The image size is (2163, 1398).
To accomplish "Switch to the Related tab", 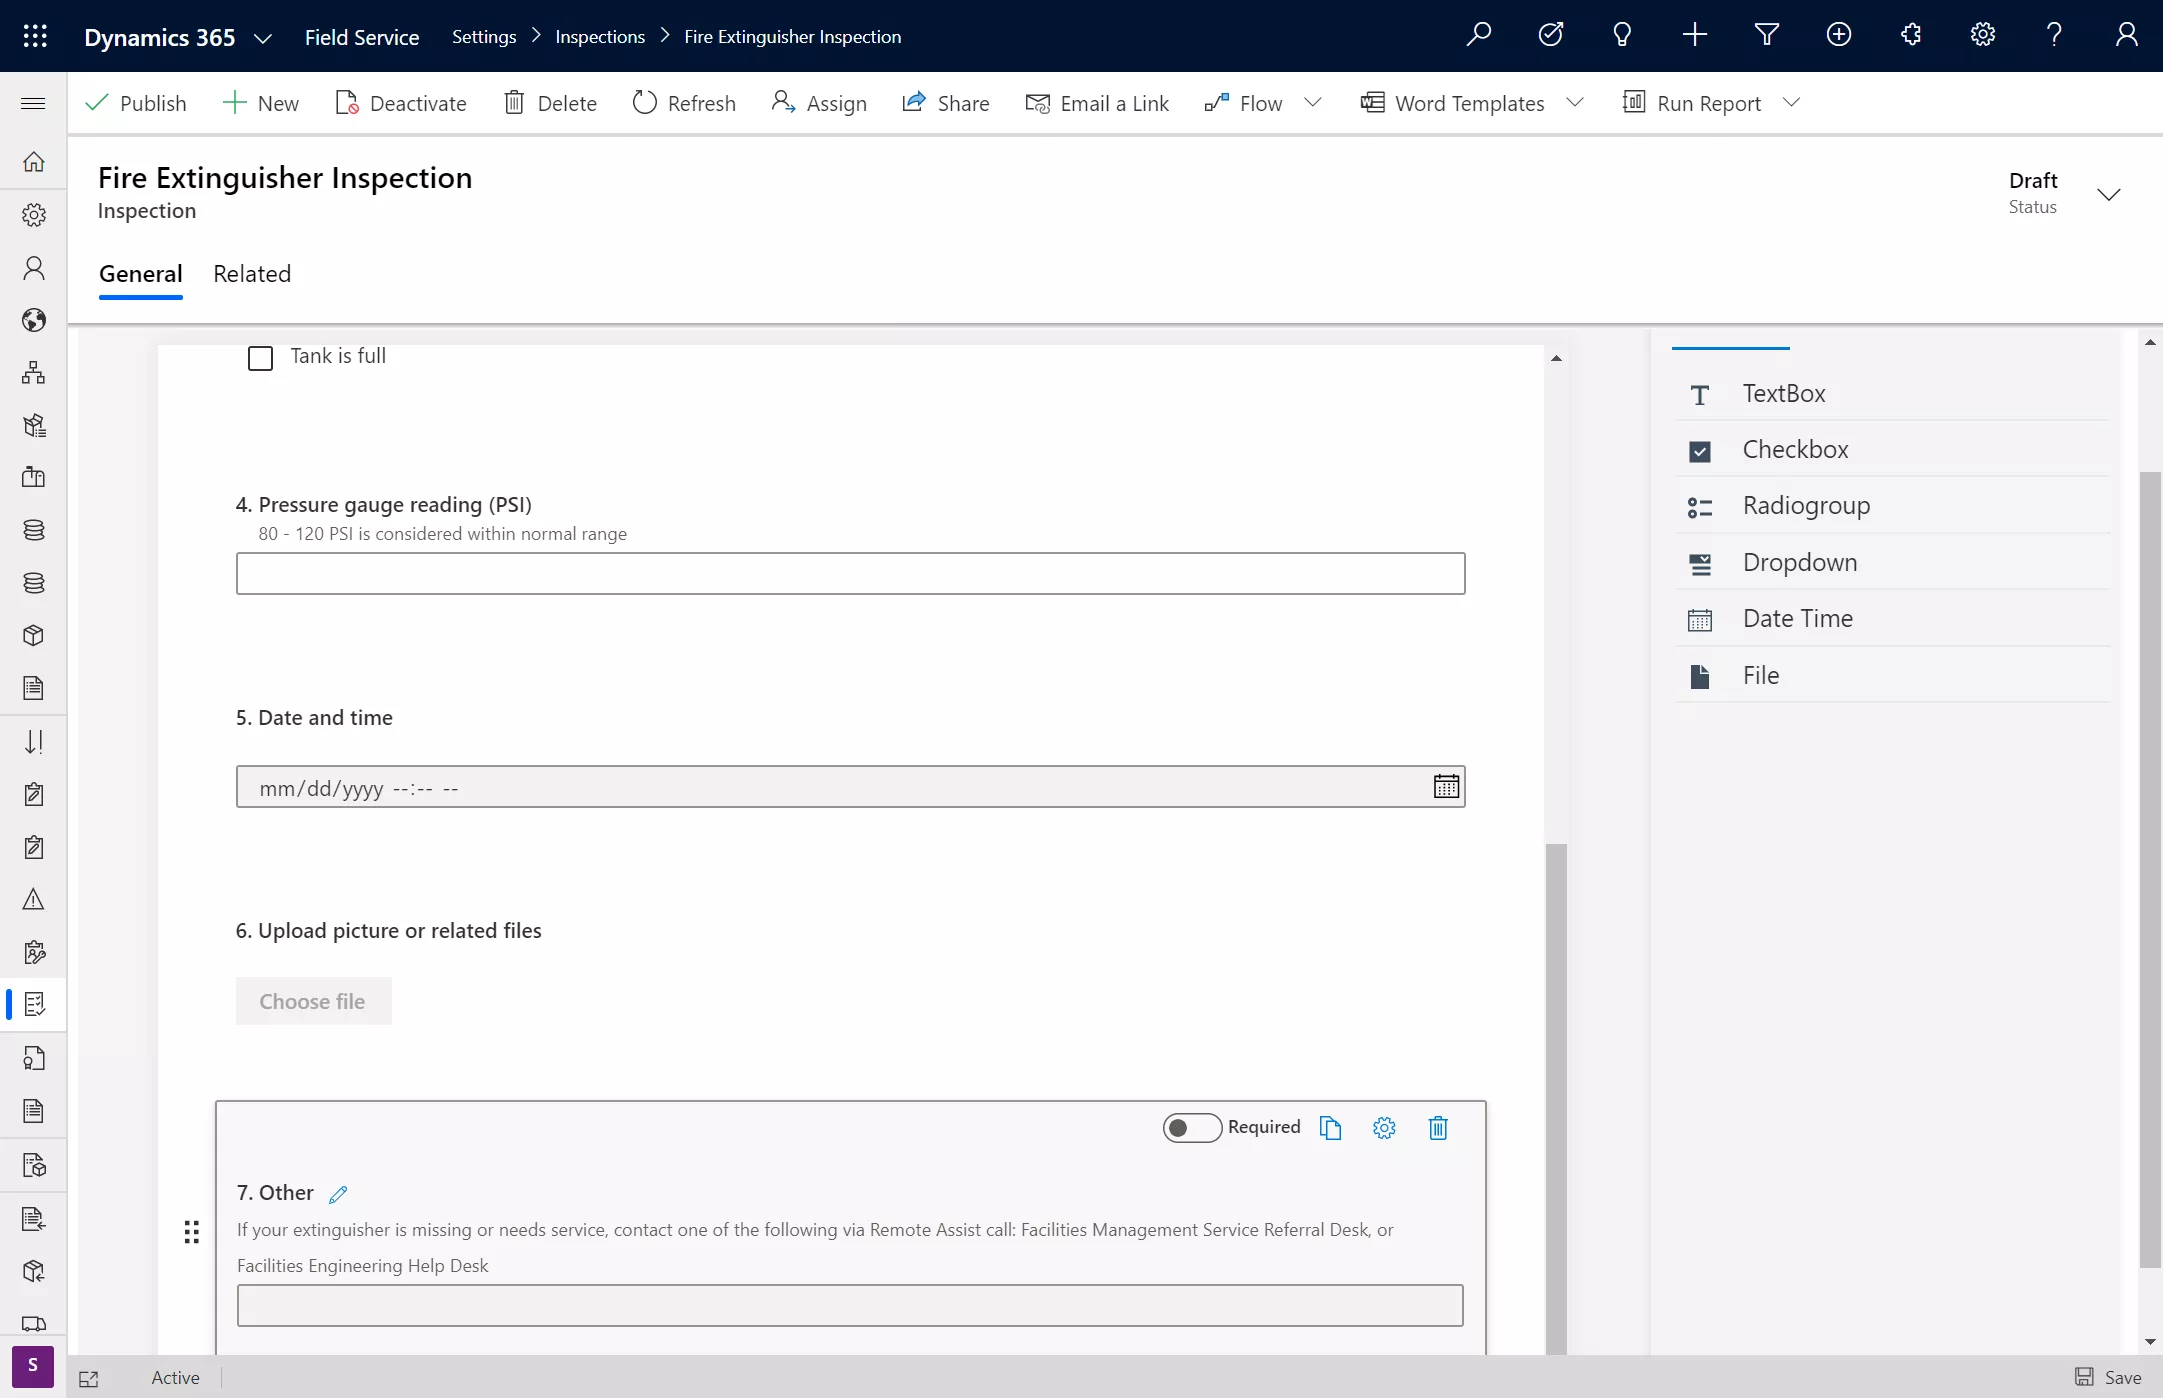I will (x=252, y=274).
